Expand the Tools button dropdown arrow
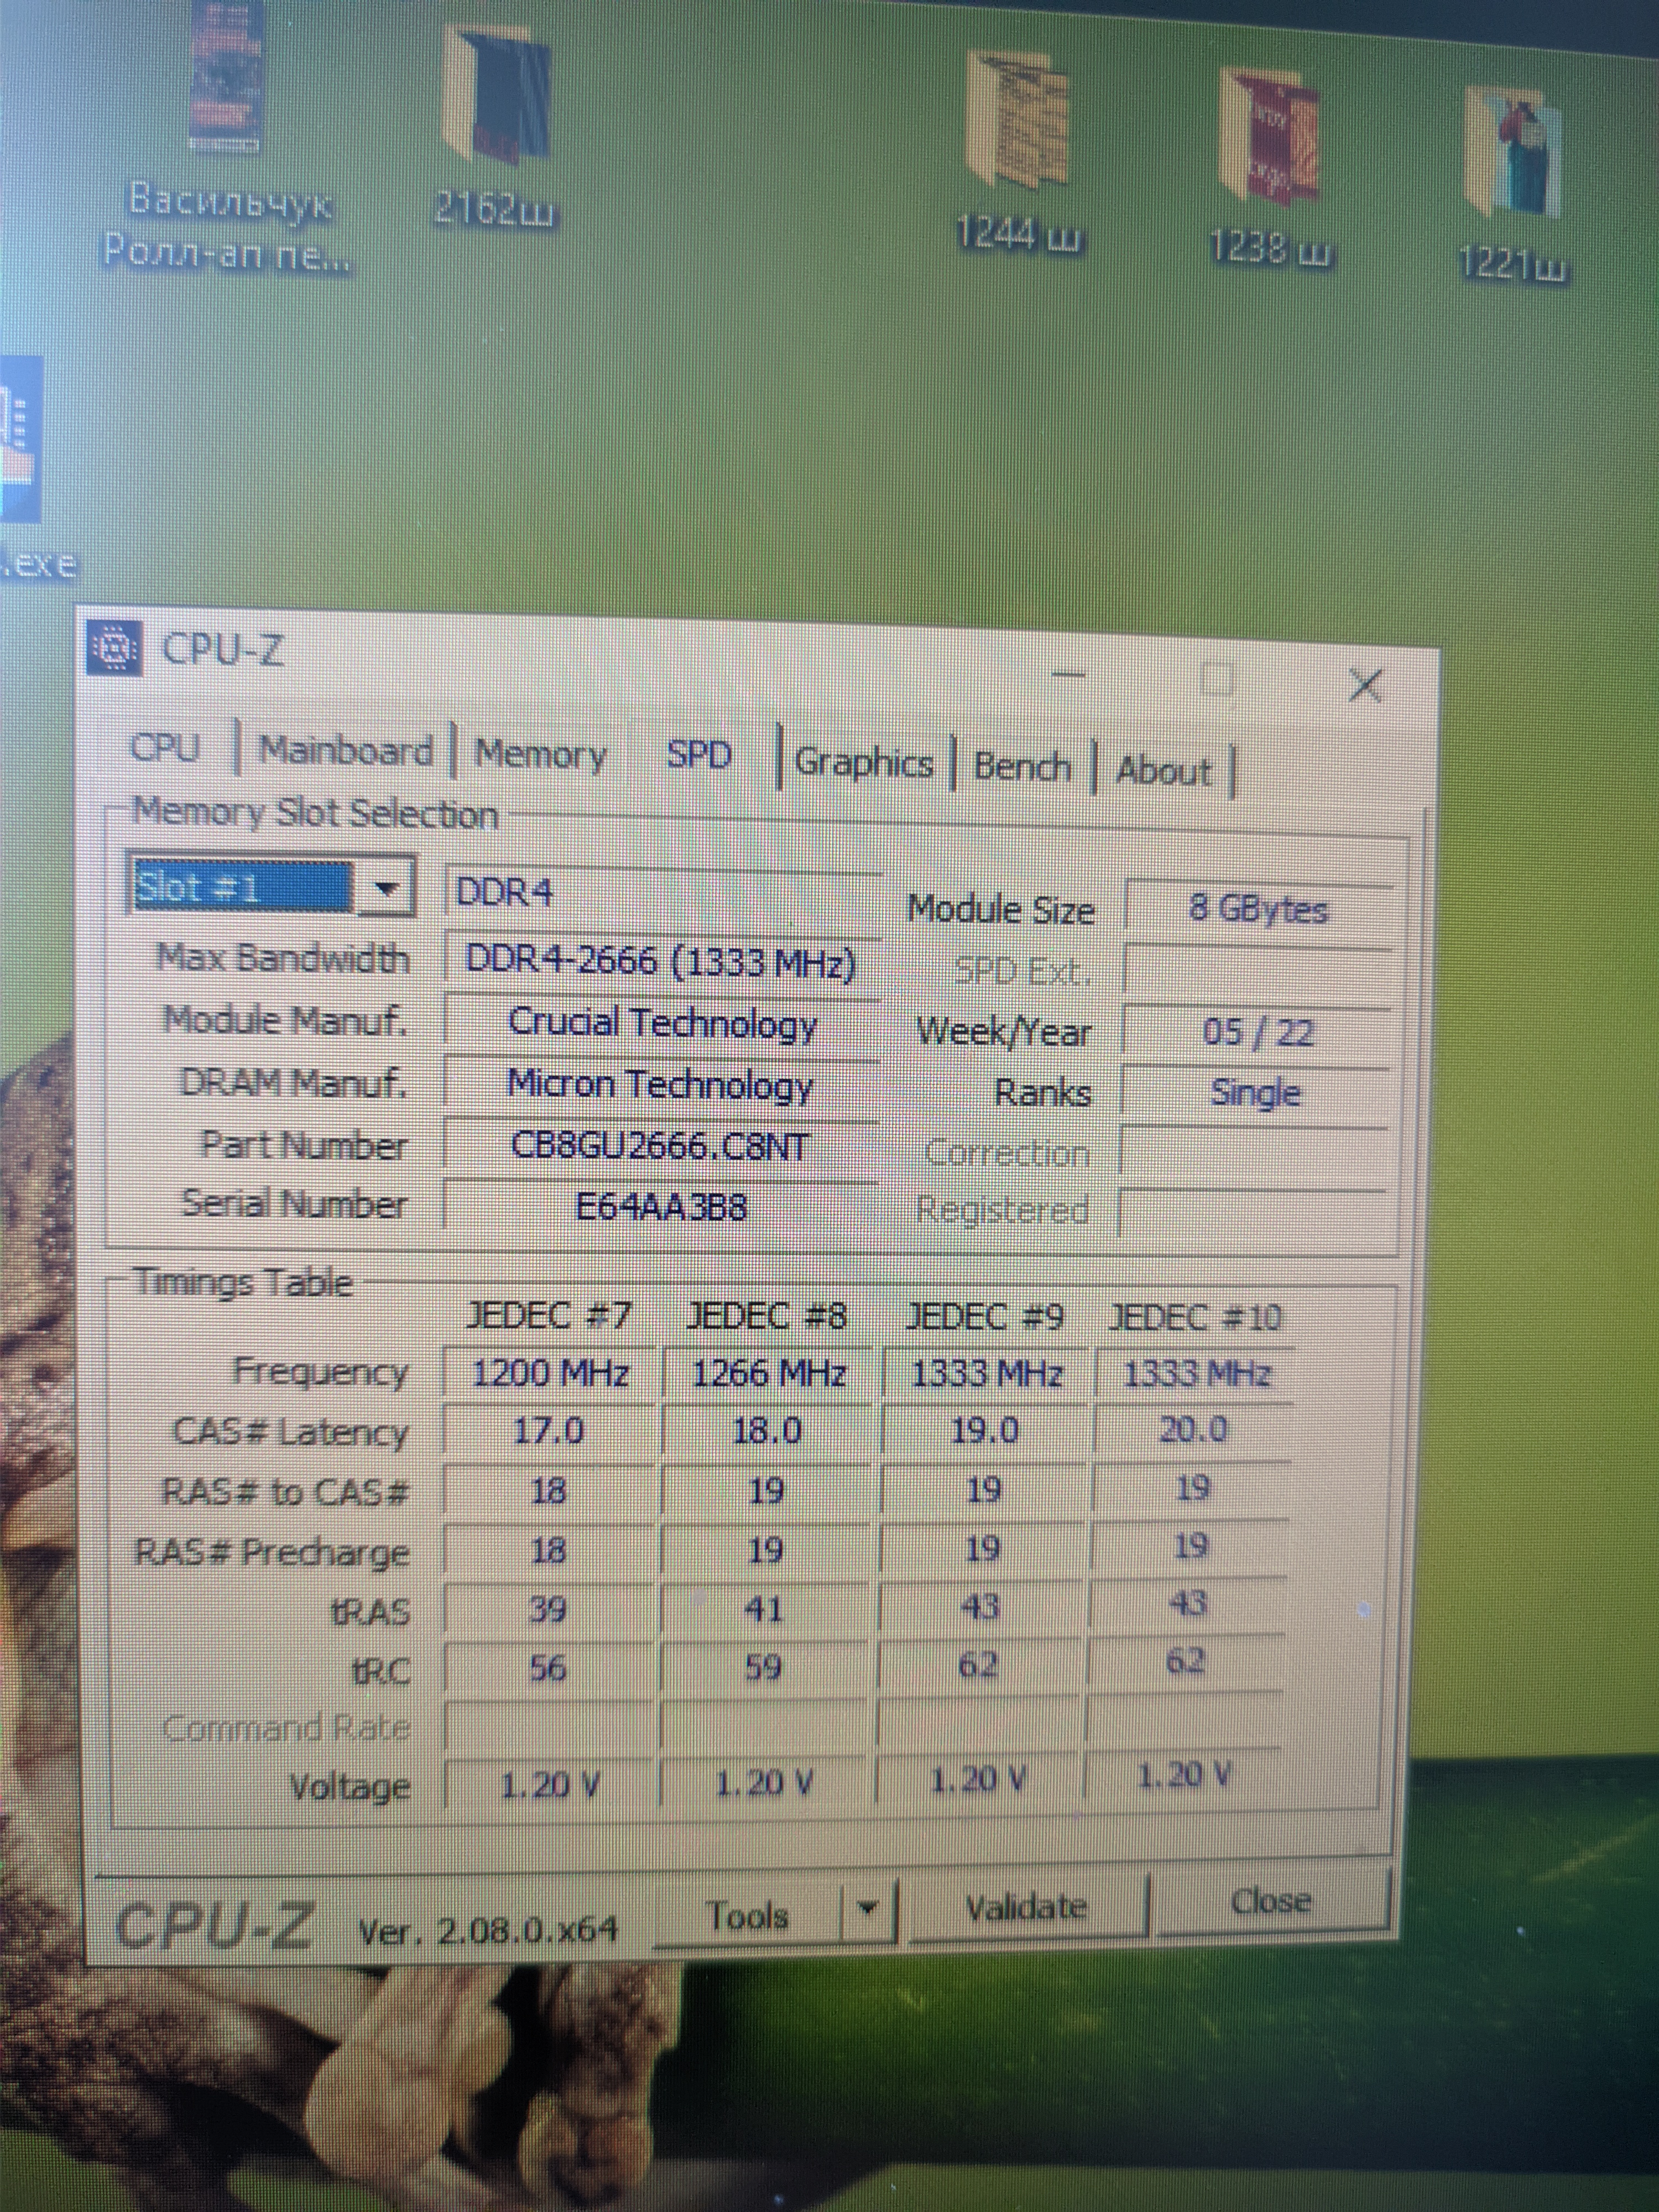 [x=868, y=1910]
